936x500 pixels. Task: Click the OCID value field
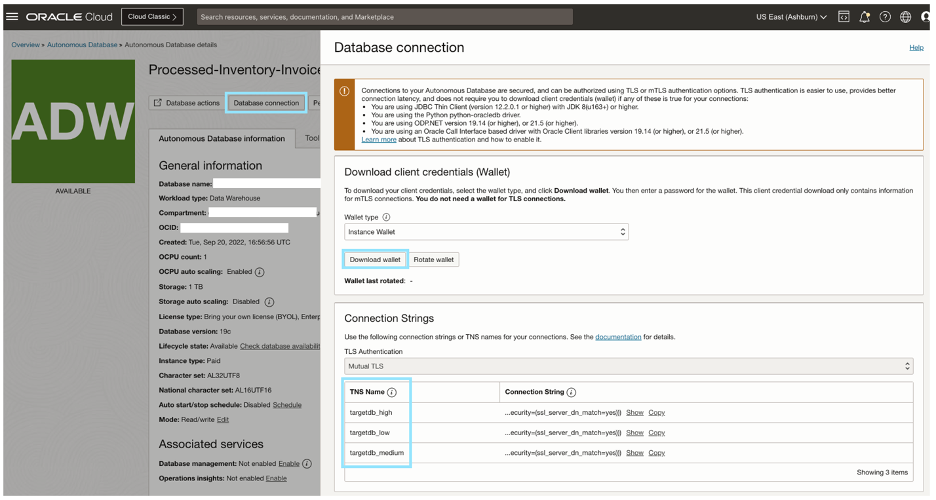pyautogui.click(x=235, y=228)
